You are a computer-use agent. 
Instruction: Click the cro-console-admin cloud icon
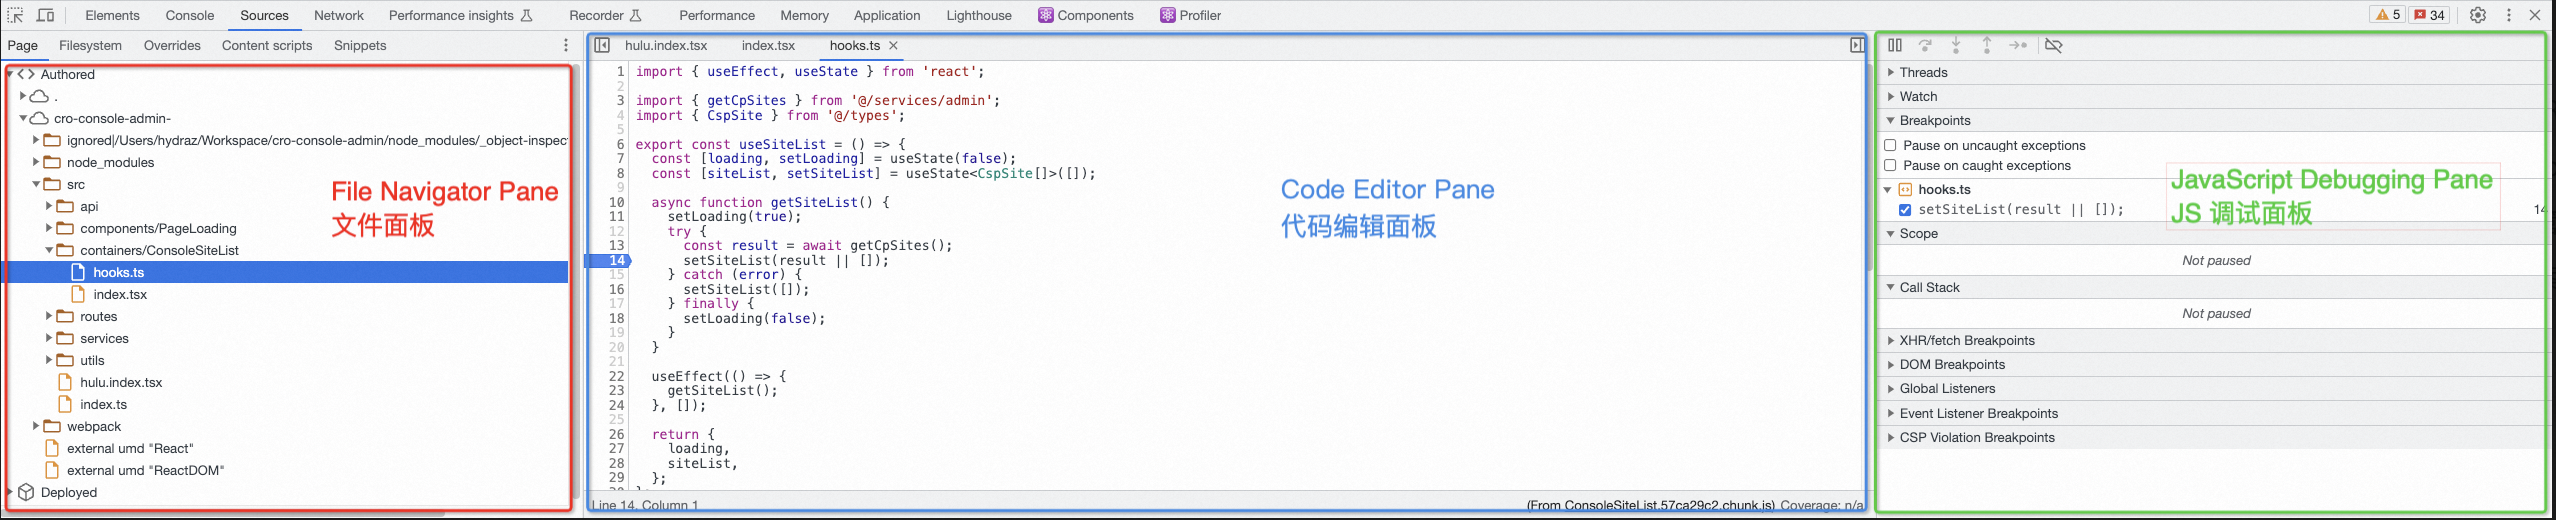40,118
